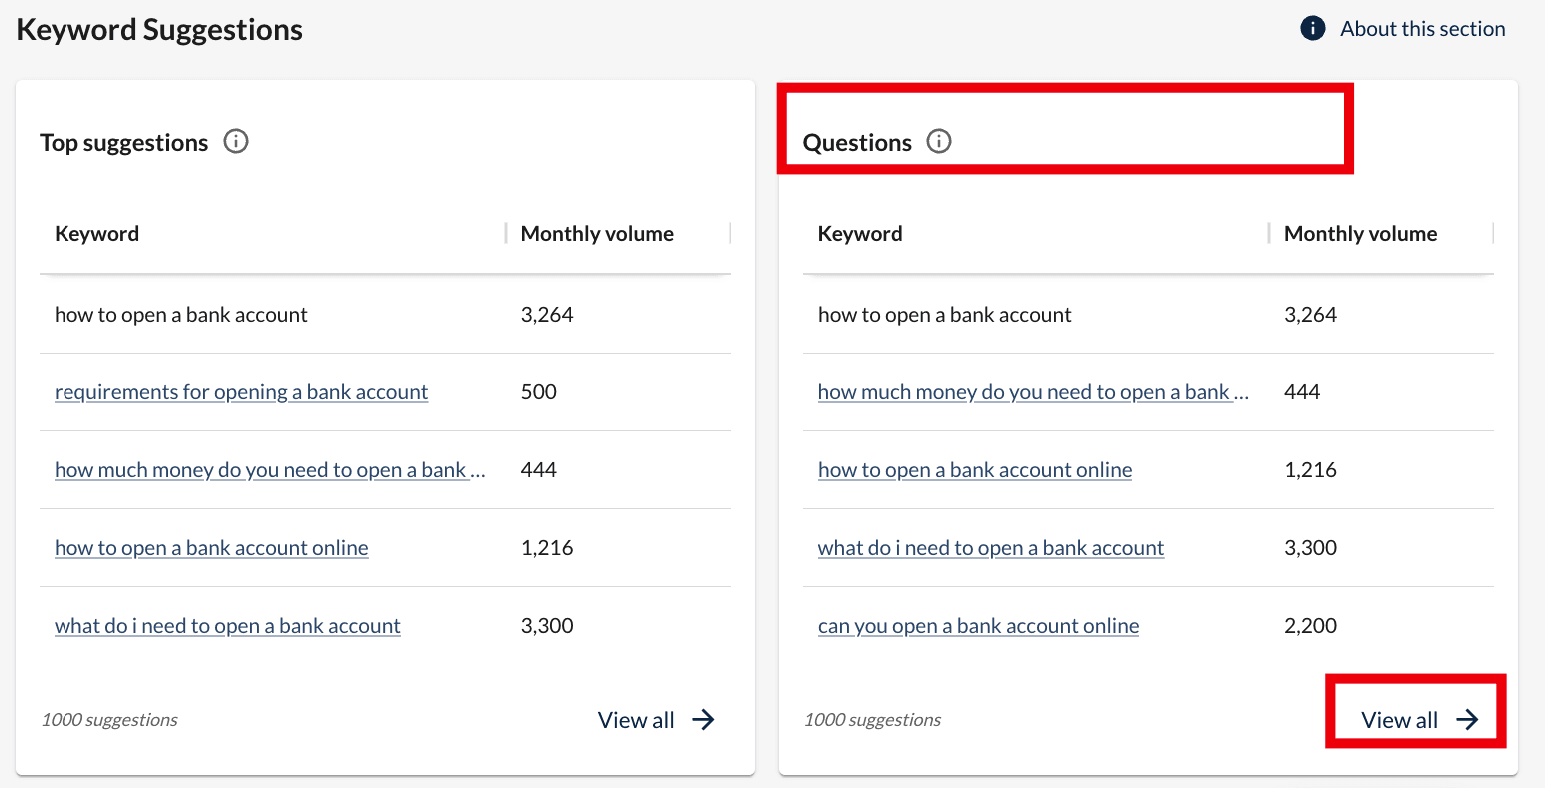This screenshot has height=788, width=1545.
Task: Click the arrow icon in Top suggestions footer
Action: [x=704, y=720]
